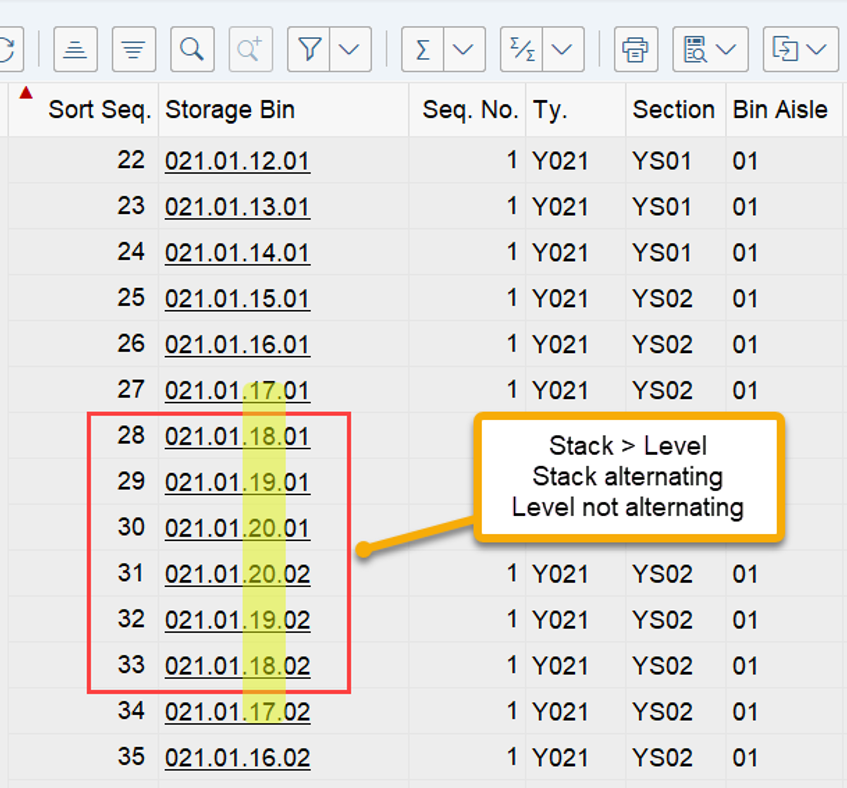Image resolution: width=847 pixels, height=788 pixels.
Task: Sort table in ascending order
Action: [x=76, y=50]
